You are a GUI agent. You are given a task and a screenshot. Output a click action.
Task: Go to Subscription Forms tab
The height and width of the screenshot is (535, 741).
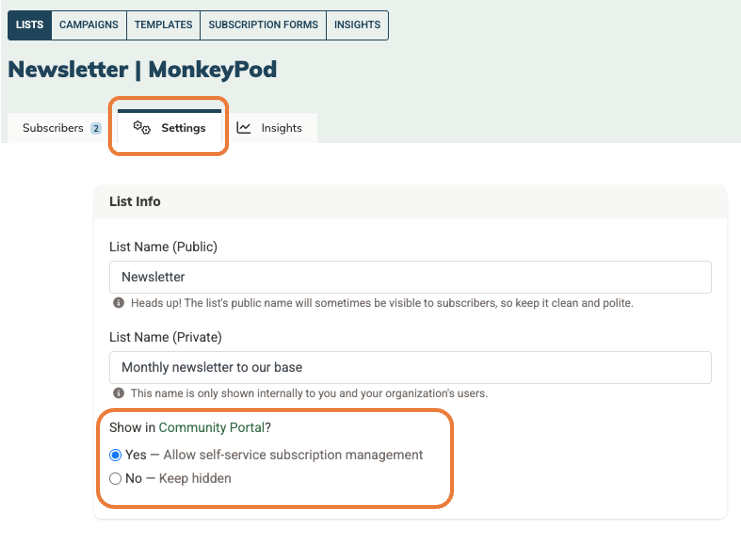click(263, 25)
